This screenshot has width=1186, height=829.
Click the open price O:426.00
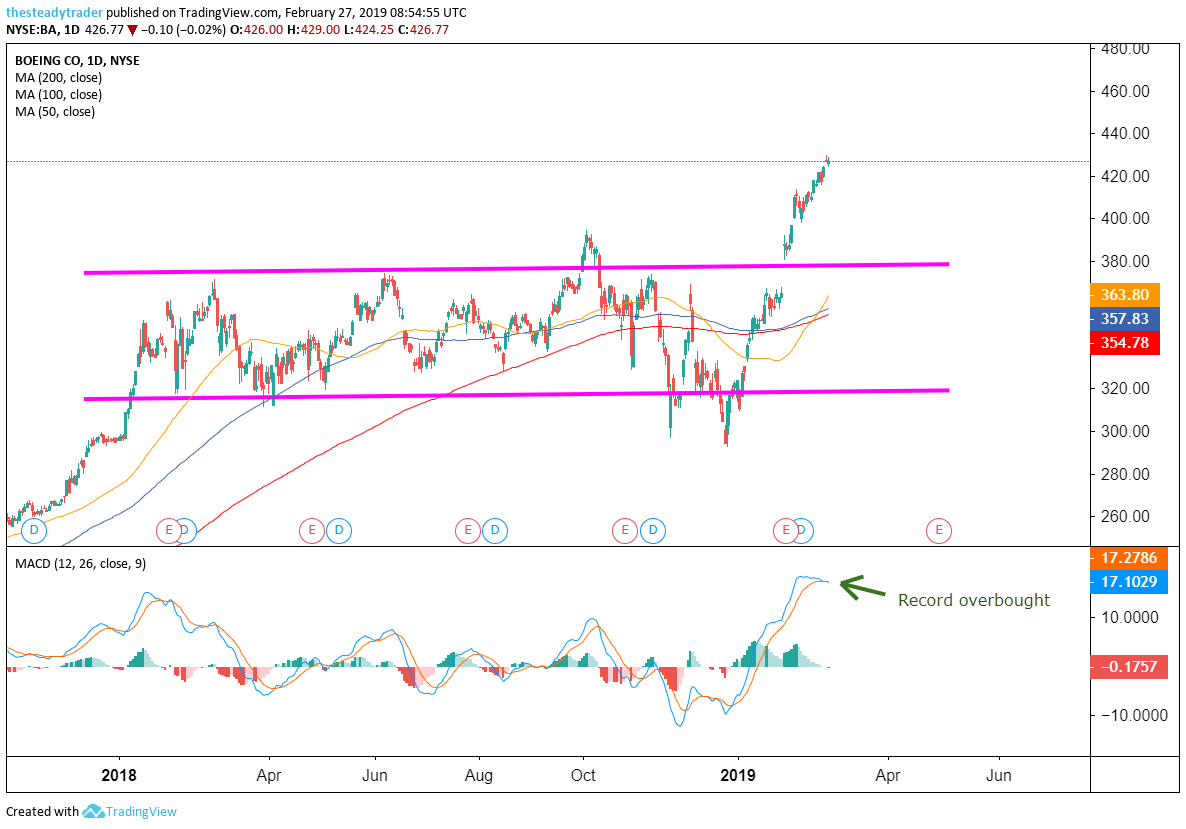256,30
